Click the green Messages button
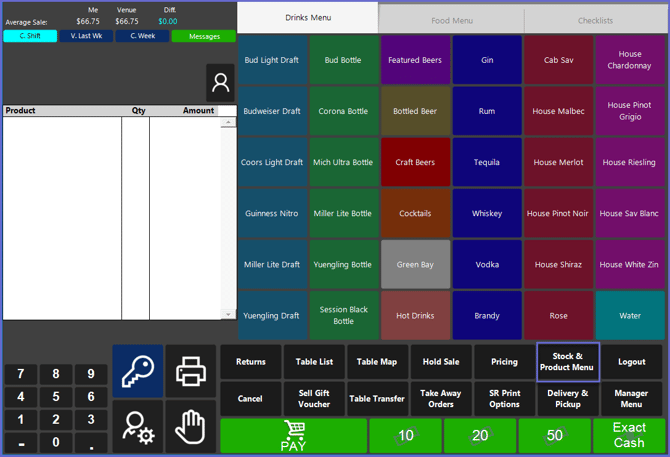The height and width of the screenshot is (457, 670). tap(203, 36)
